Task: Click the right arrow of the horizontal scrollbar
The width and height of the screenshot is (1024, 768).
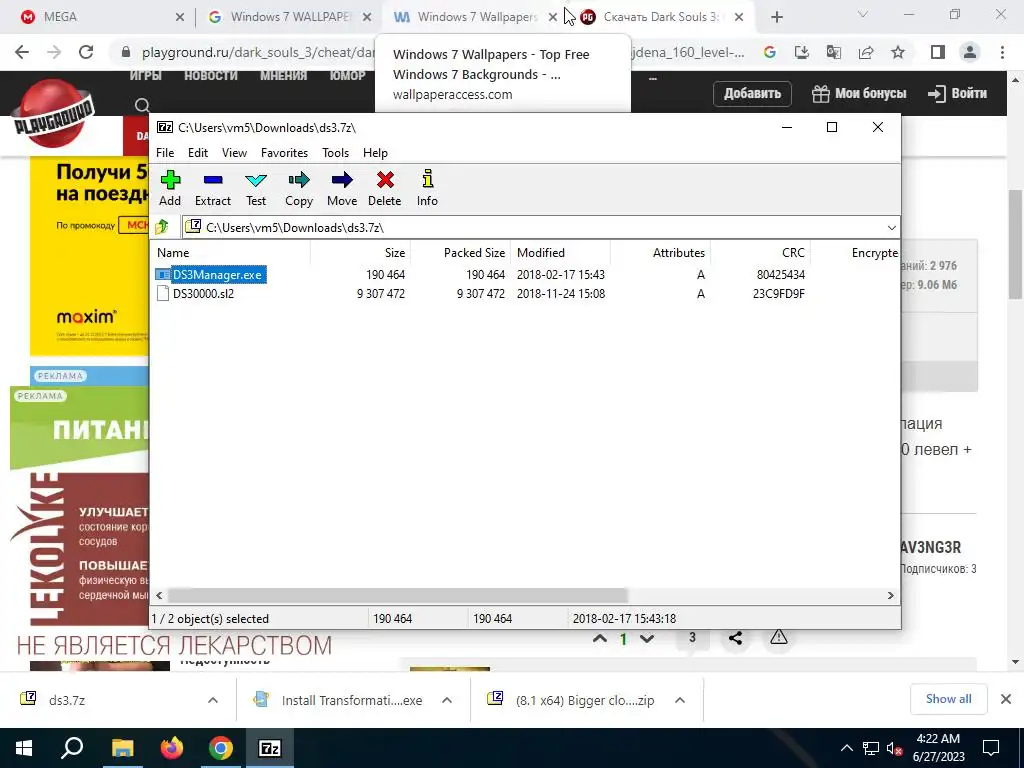Action: tap(891, 596)
